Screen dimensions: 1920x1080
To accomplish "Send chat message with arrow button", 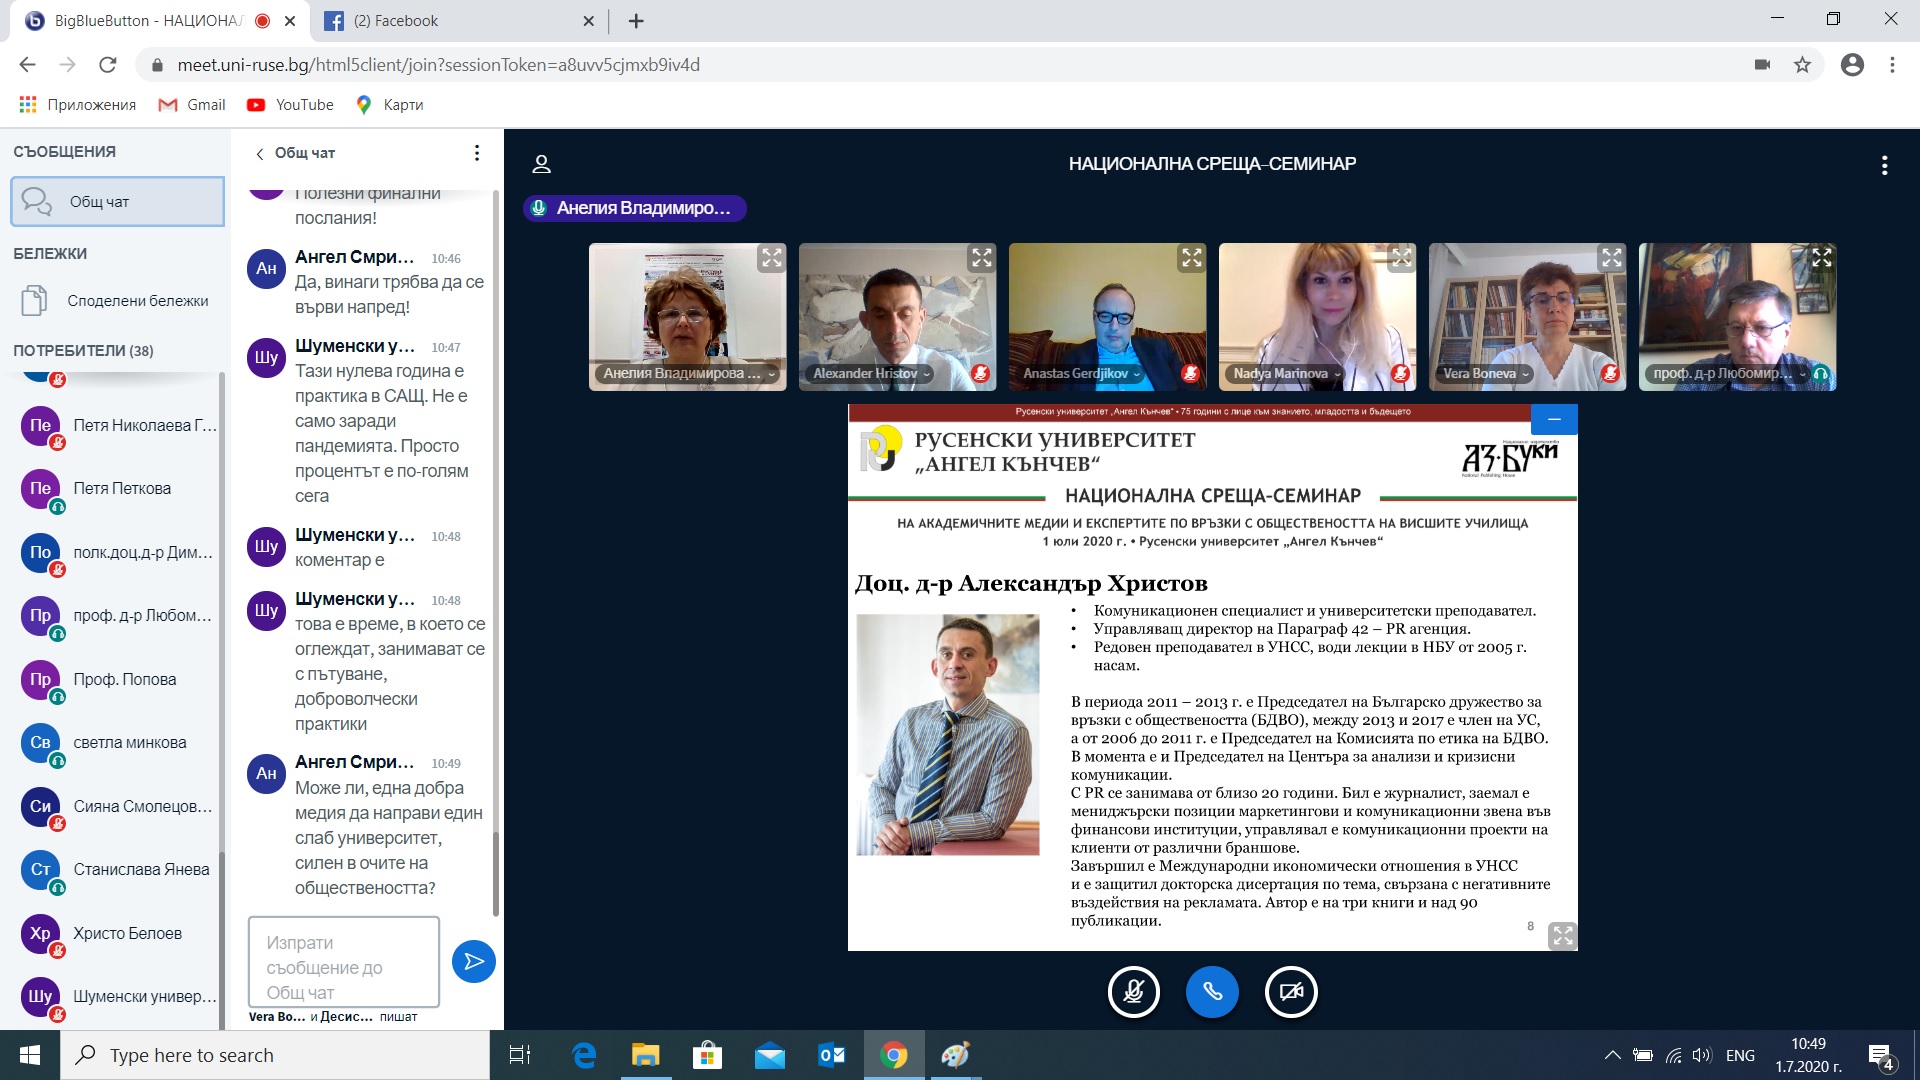I will 473,961.
